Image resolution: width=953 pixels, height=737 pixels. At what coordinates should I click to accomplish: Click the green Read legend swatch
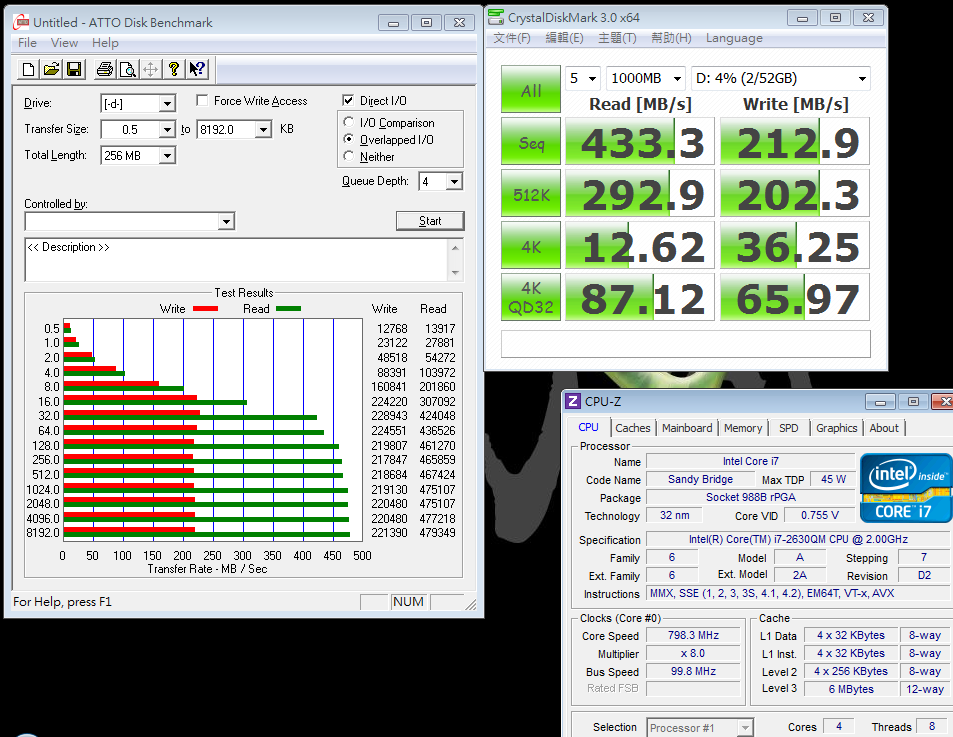(x=289, y=309)
